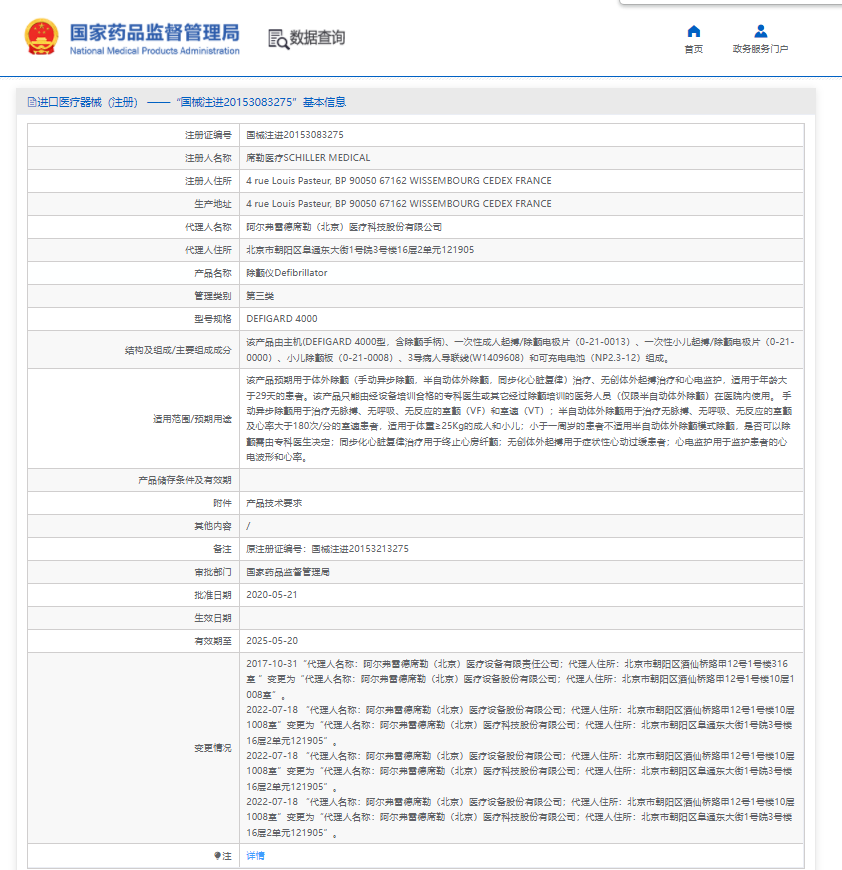Click the 型号规格 row label
Screen dimensions: 842x870
[212, 319]
